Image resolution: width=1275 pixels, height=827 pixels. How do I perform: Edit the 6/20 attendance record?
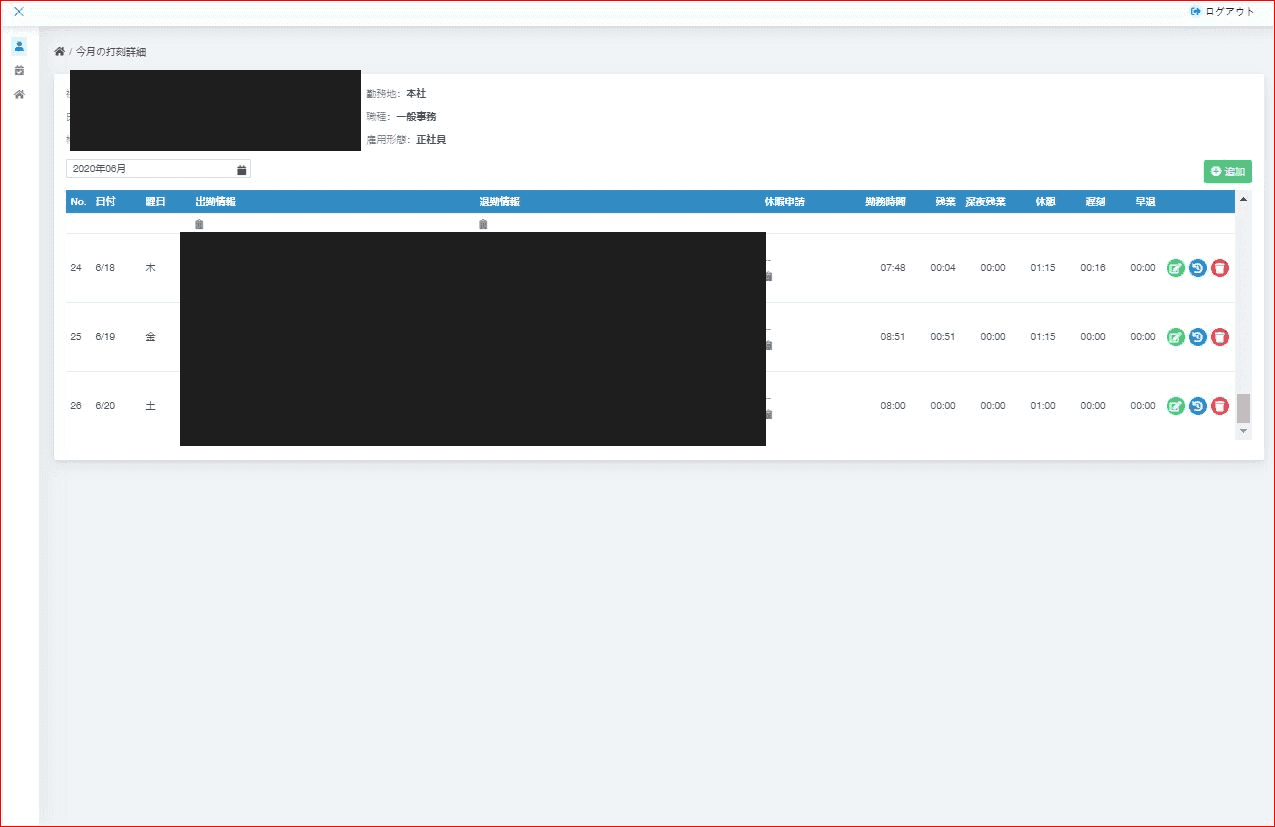tap(1176, 406)
